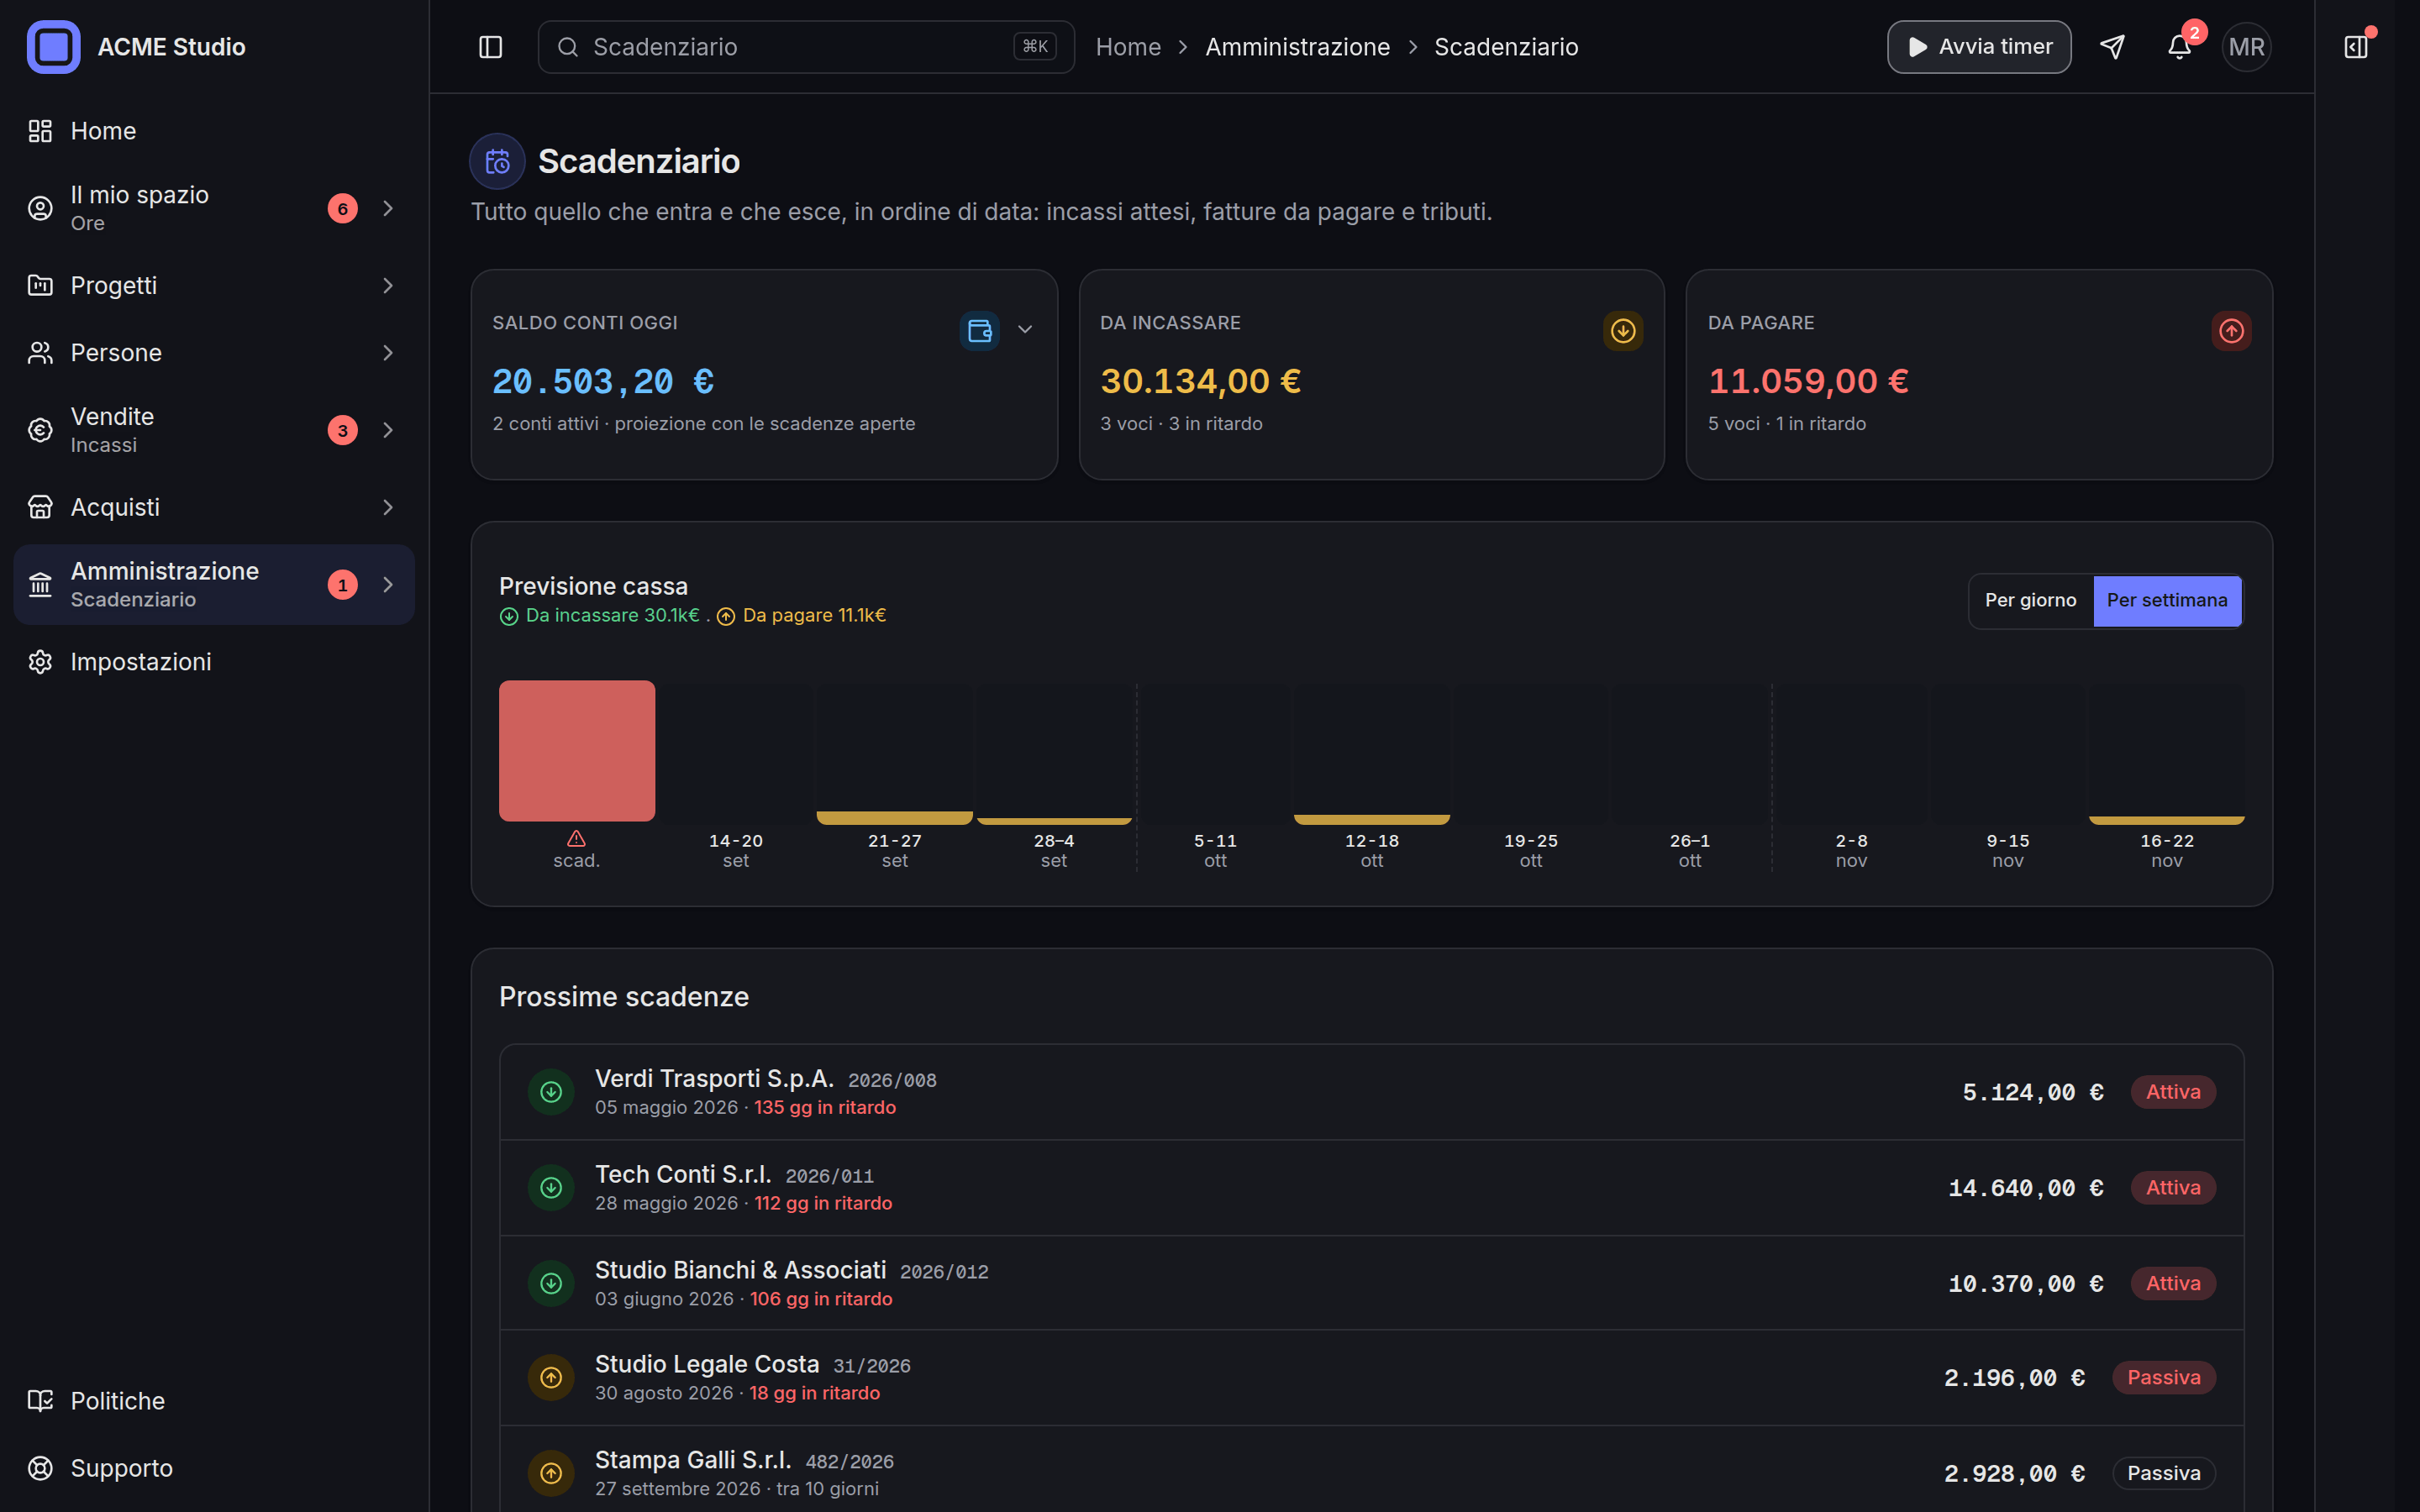Click the Passiva badge on Stampa Galli row
The width and height of the screenshot is (2420, 1512).
pyautogui.click(x=2163, y=1473)
